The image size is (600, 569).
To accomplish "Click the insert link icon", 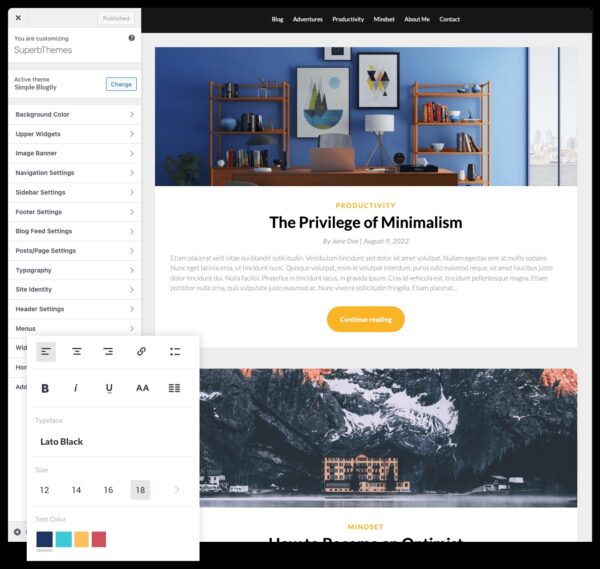I will 141,352.
